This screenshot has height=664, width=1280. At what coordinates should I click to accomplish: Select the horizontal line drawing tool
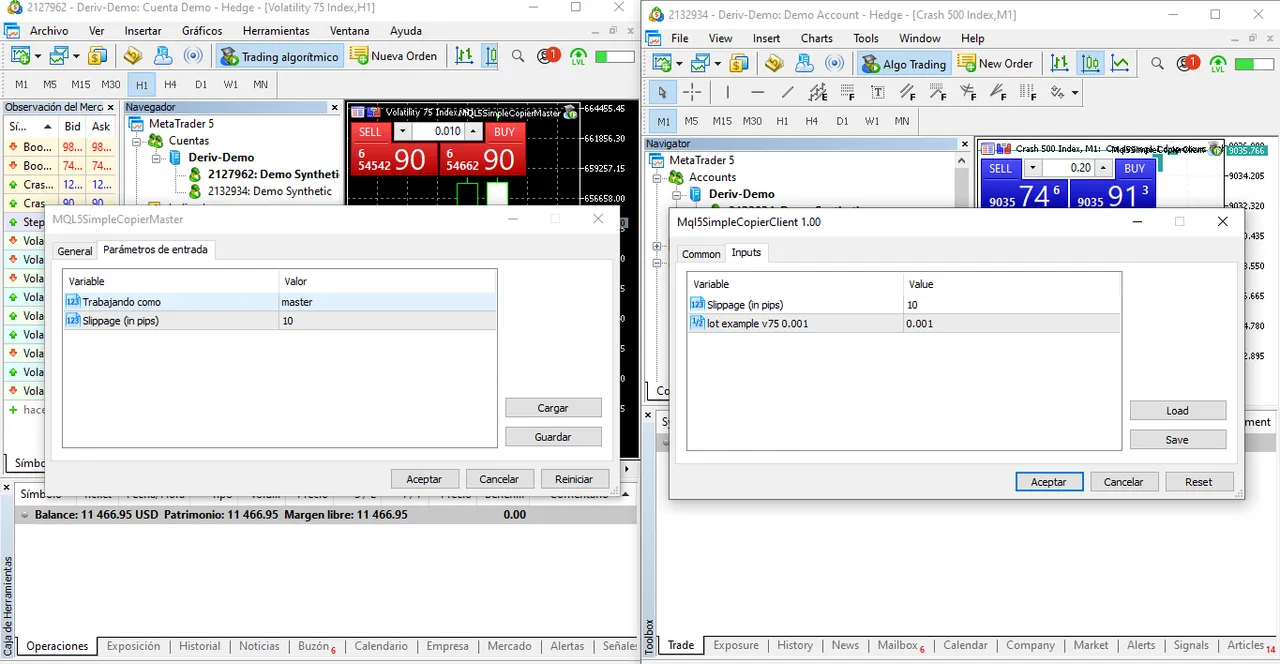click(757, 92)
